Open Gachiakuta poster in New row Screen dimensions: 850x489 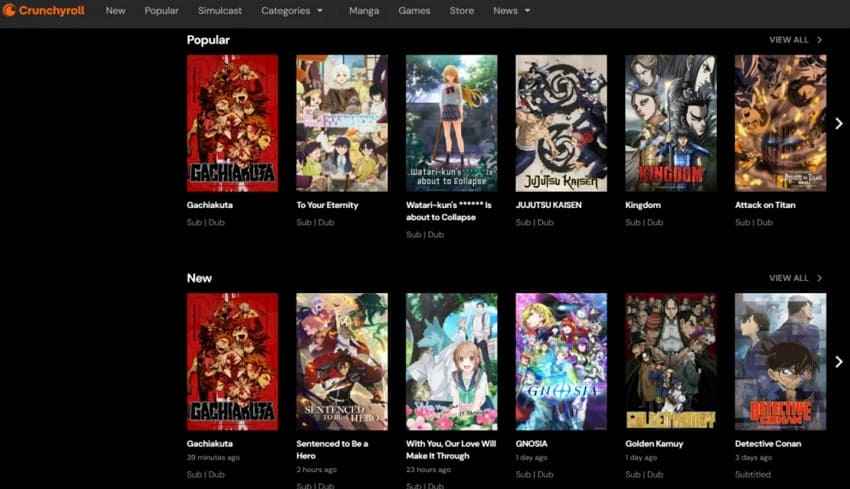pyautogui.click(x=233, y=362)
